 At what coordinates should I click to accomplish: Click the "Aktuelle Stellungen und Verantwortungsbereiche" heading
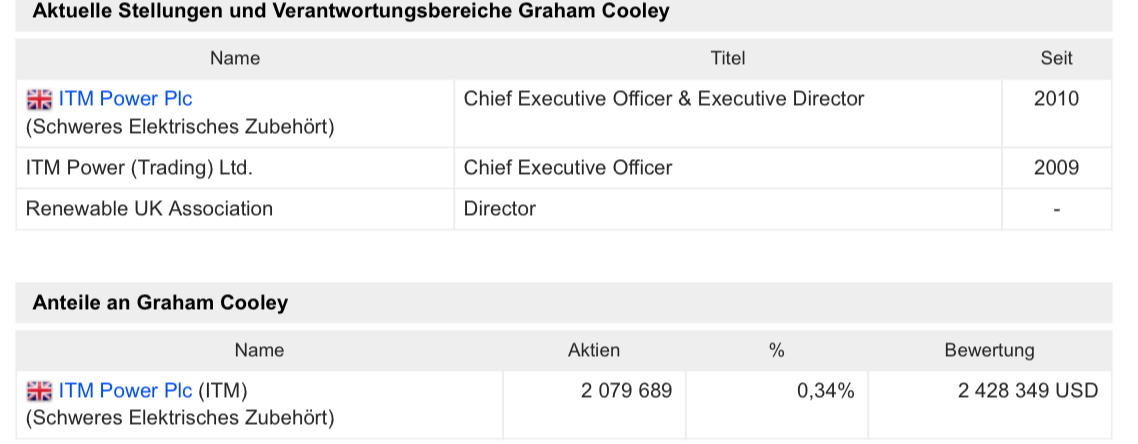click(x=351, y=11)
